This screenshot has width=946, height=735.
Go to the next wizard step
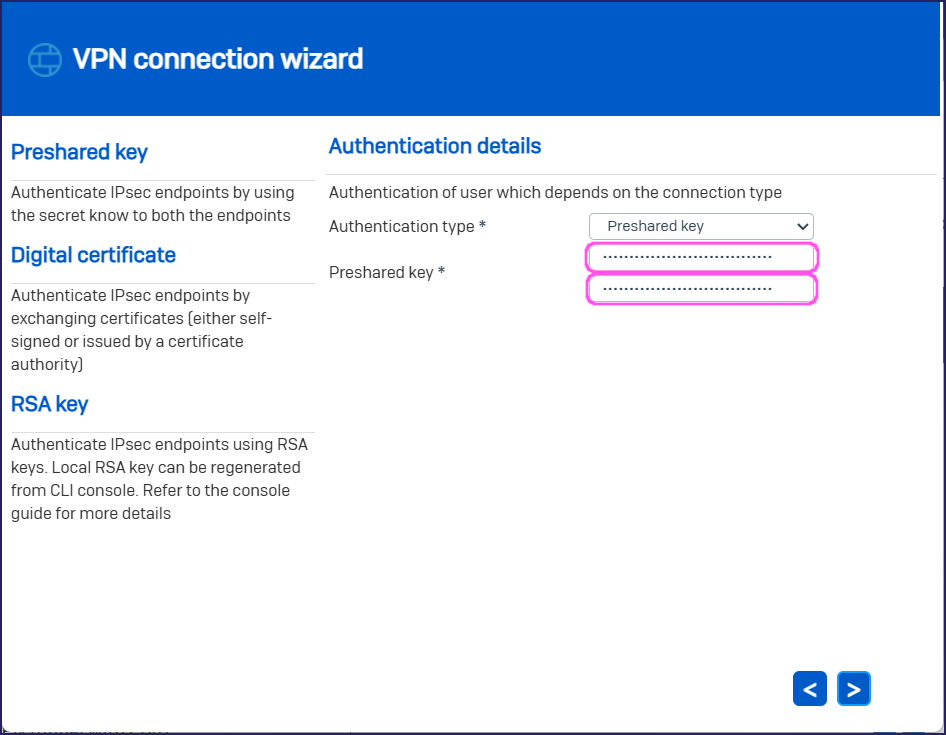(x=854, y=689)
